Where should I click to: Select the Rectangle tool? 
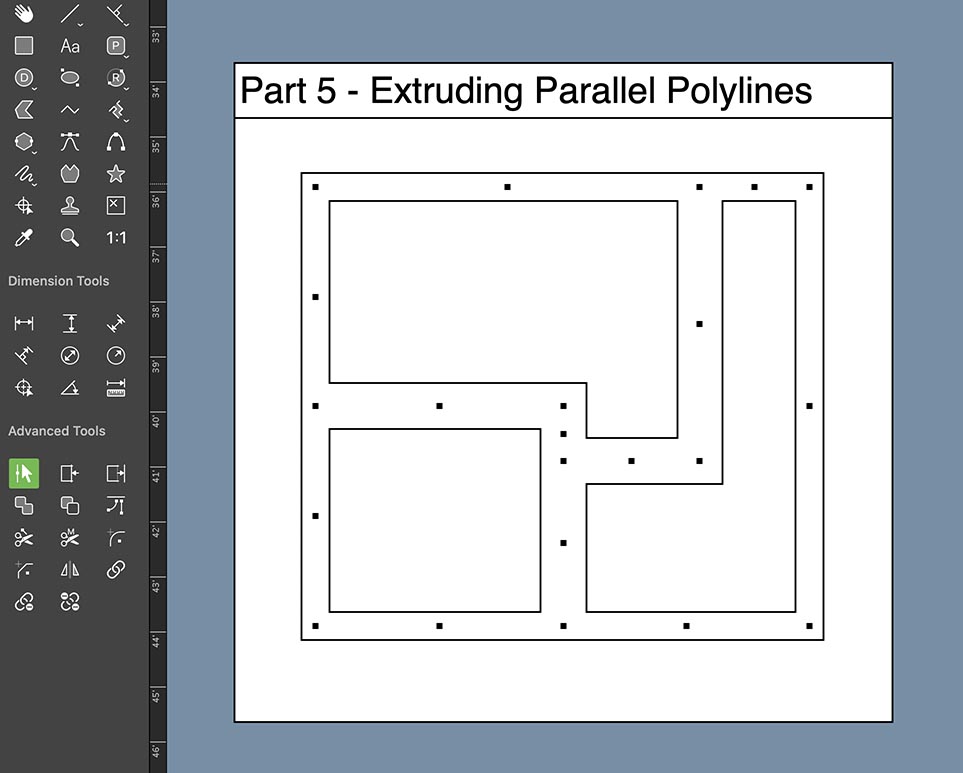[23, 46]
